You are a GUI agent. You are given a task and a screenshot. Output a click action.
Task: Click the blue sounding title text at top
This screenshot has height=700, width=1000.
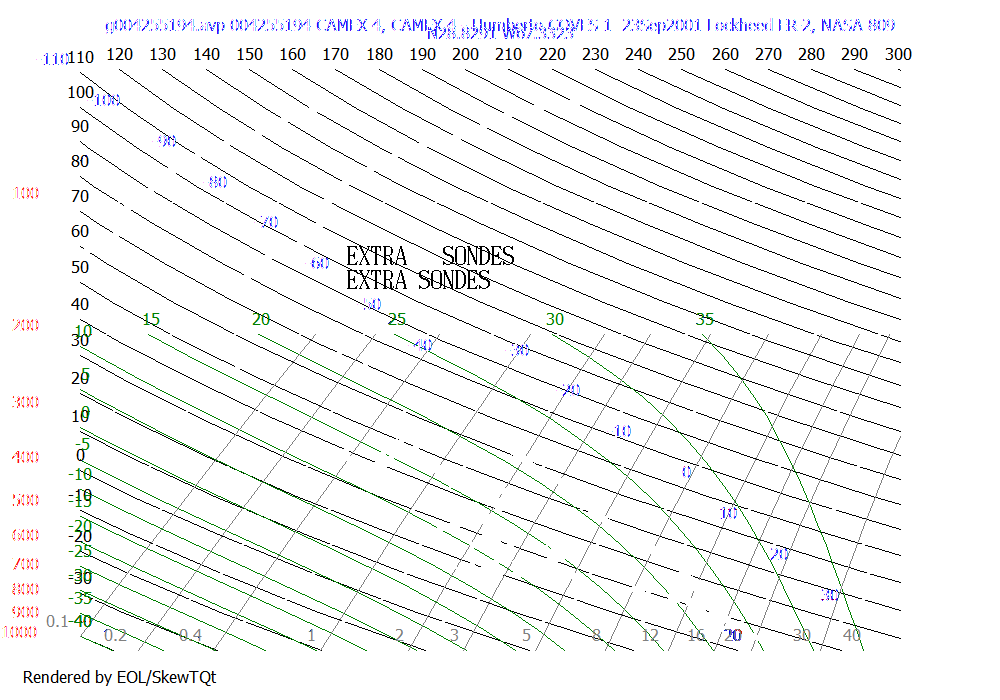tap(500, 26)
